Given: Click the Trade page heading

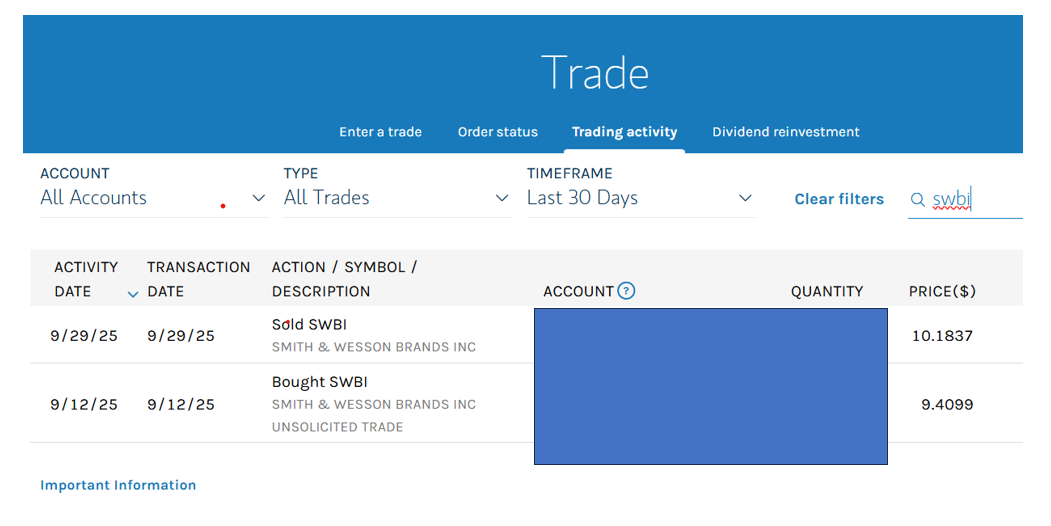Looking at the screenshot, I should (595, 72).
